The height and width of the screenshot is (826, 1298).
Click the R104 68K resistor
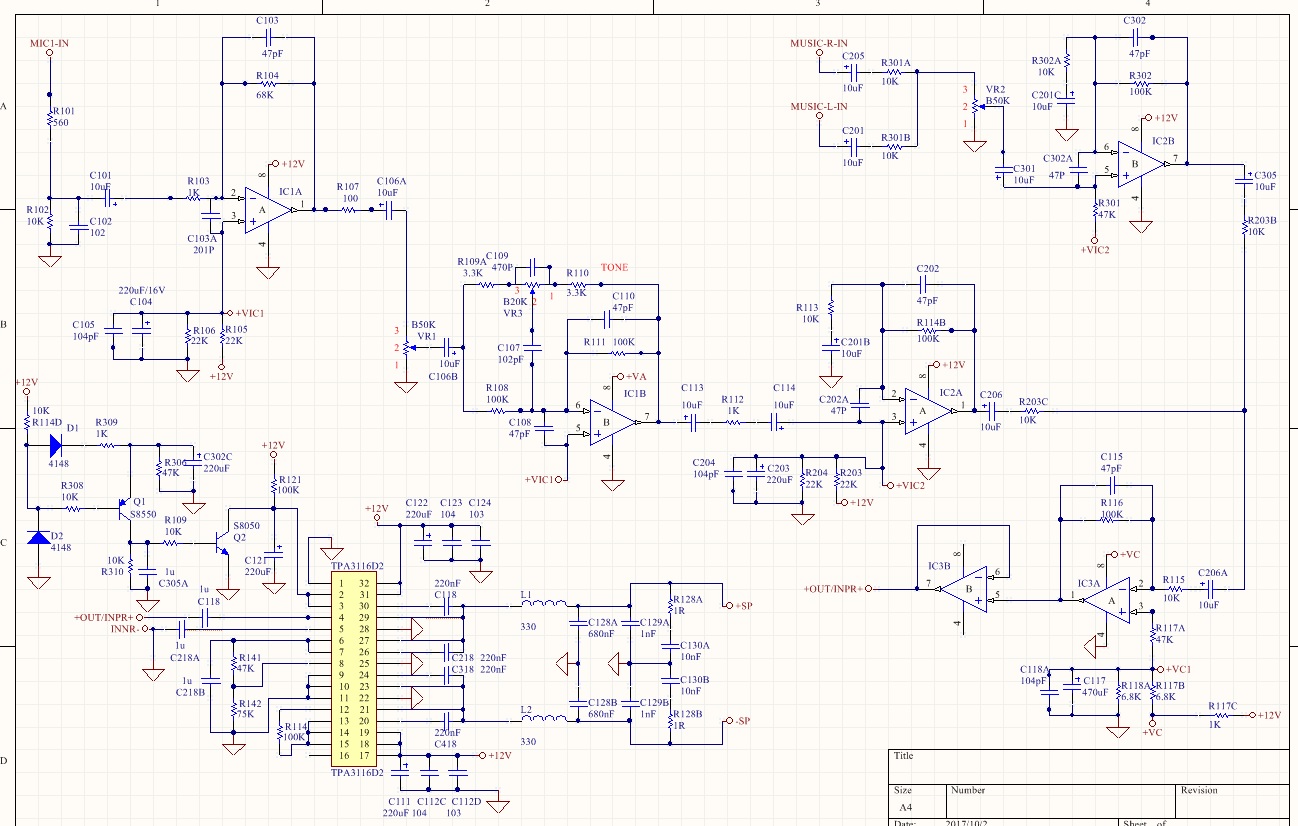pyautogui.click(x=268, y=84)
